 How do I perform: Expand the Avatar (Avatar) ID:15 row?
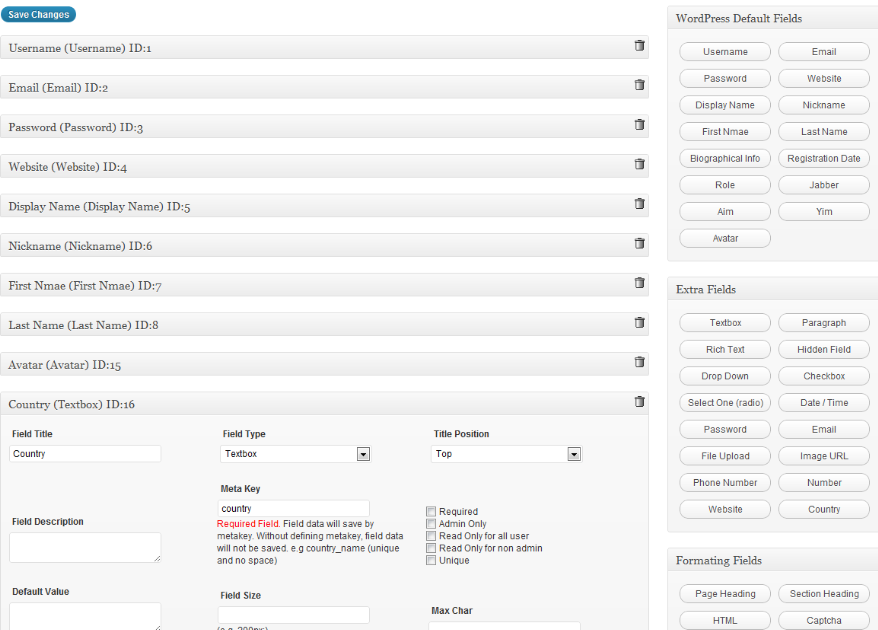[x=324, y=365]
